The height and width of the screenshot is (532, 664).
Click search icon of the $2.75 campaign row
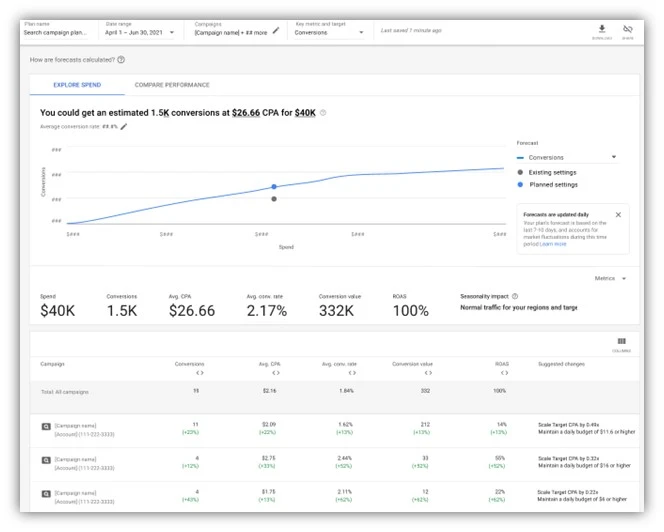[x=46, y=460]
